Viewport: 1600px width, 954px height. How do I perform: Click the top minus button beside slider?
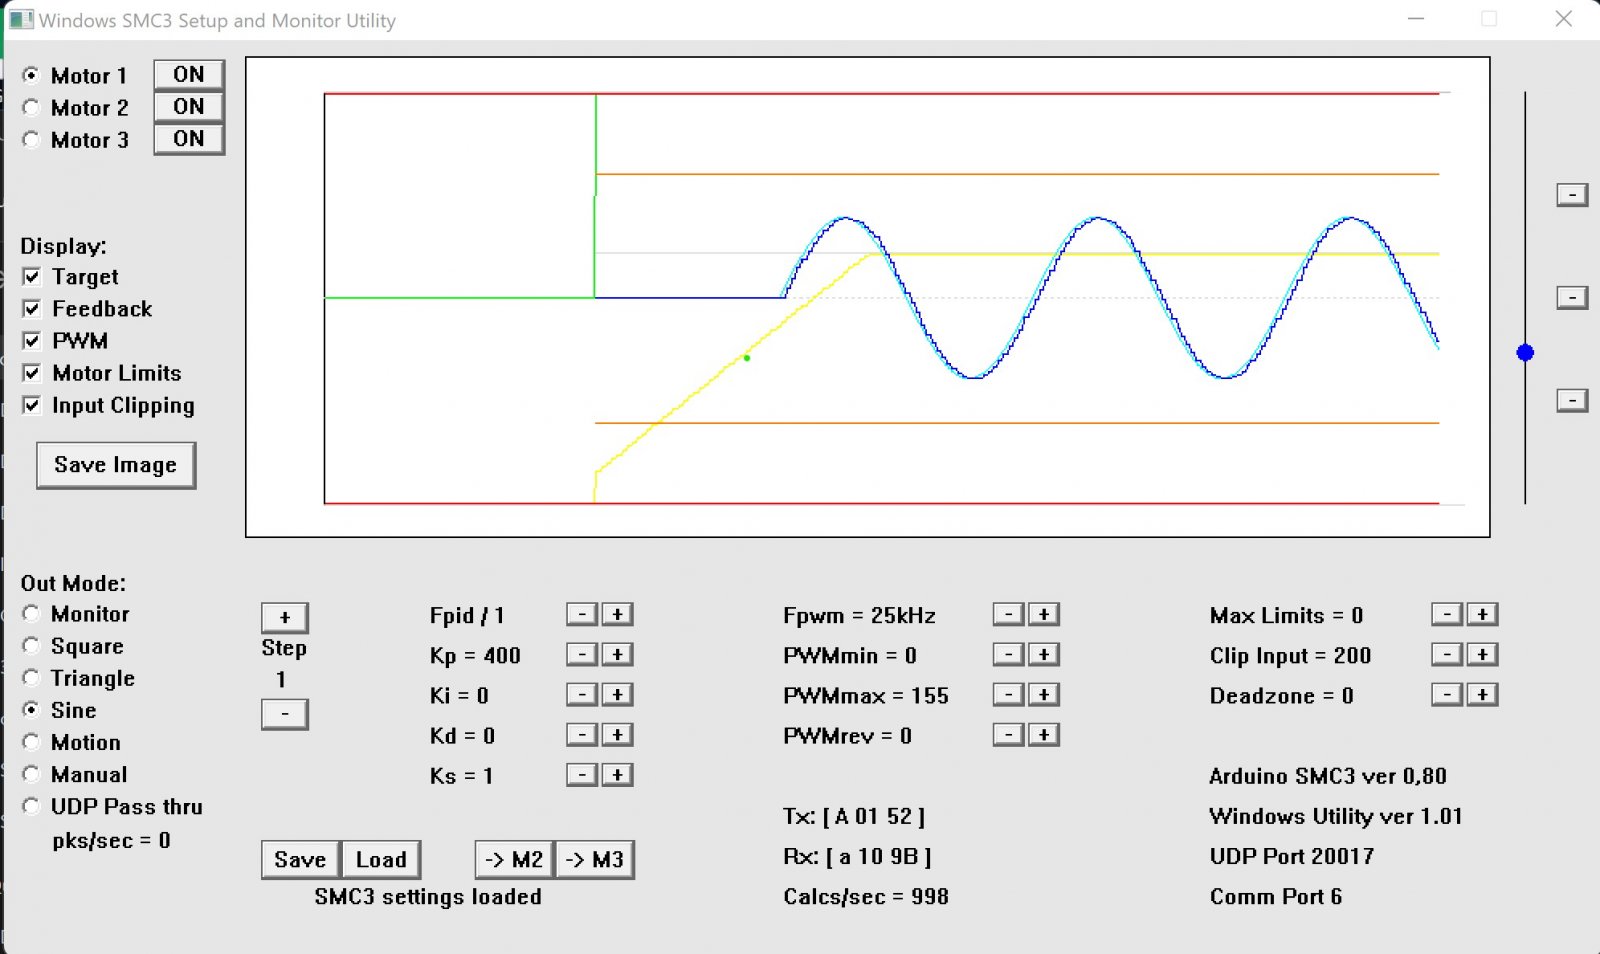pyautogui.click(x=1572, y=195)
